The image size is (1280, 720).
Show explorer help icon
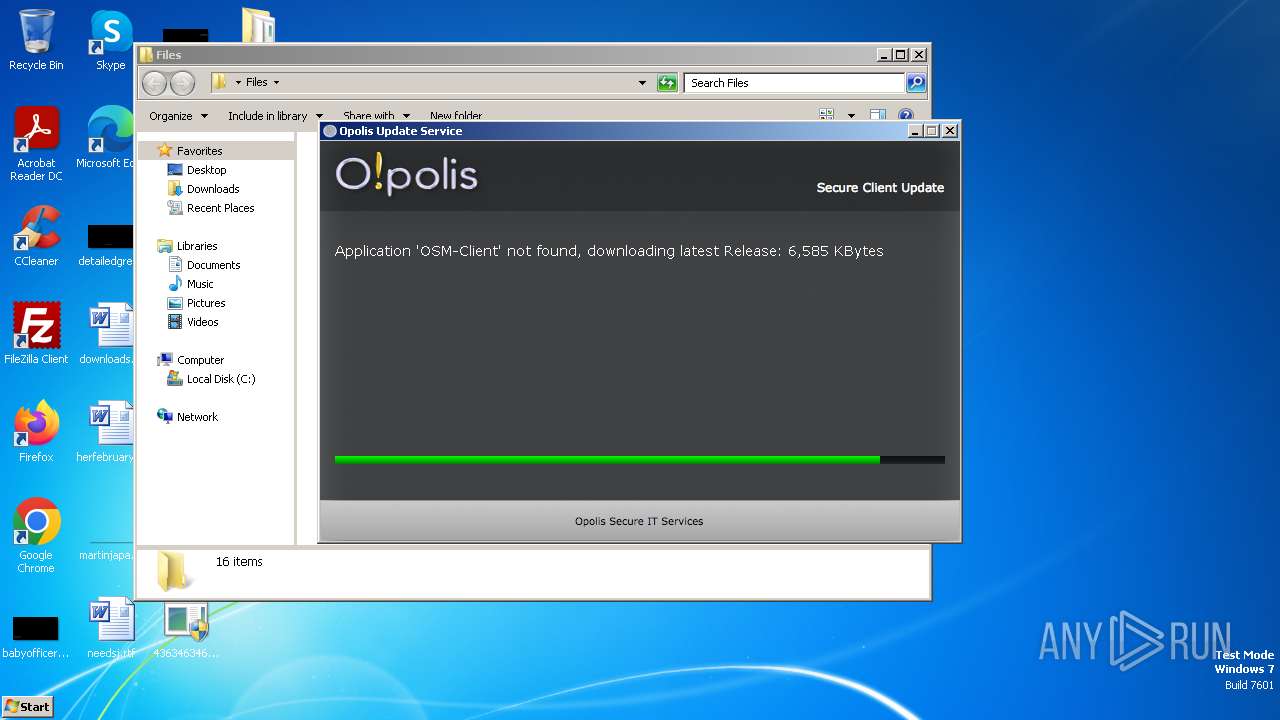[905, 116]
